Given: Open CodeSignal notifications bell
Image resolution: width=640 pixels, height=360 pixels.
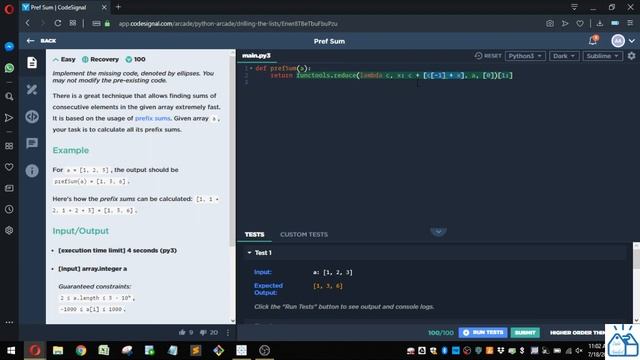Looking at the screenshot, I should tap(593, 40).
